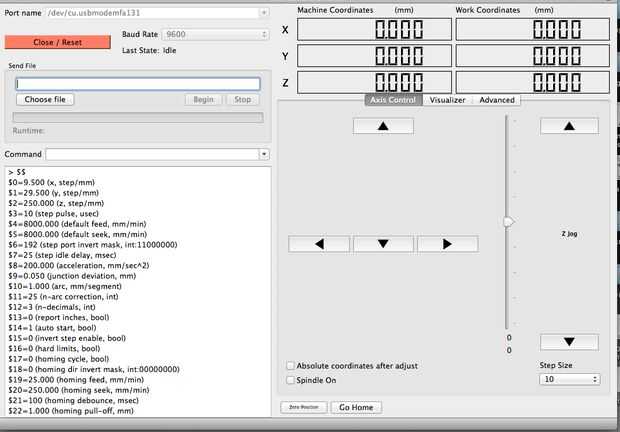
Task: Open the Port name dropdown
Action: click(x=263, y=13)
